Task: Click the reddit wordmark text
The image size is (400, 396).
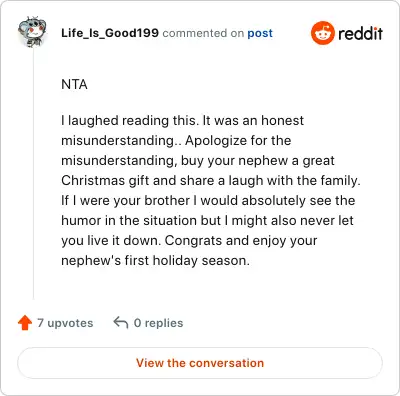Action: pyautogui.click(x=360, y=33)
